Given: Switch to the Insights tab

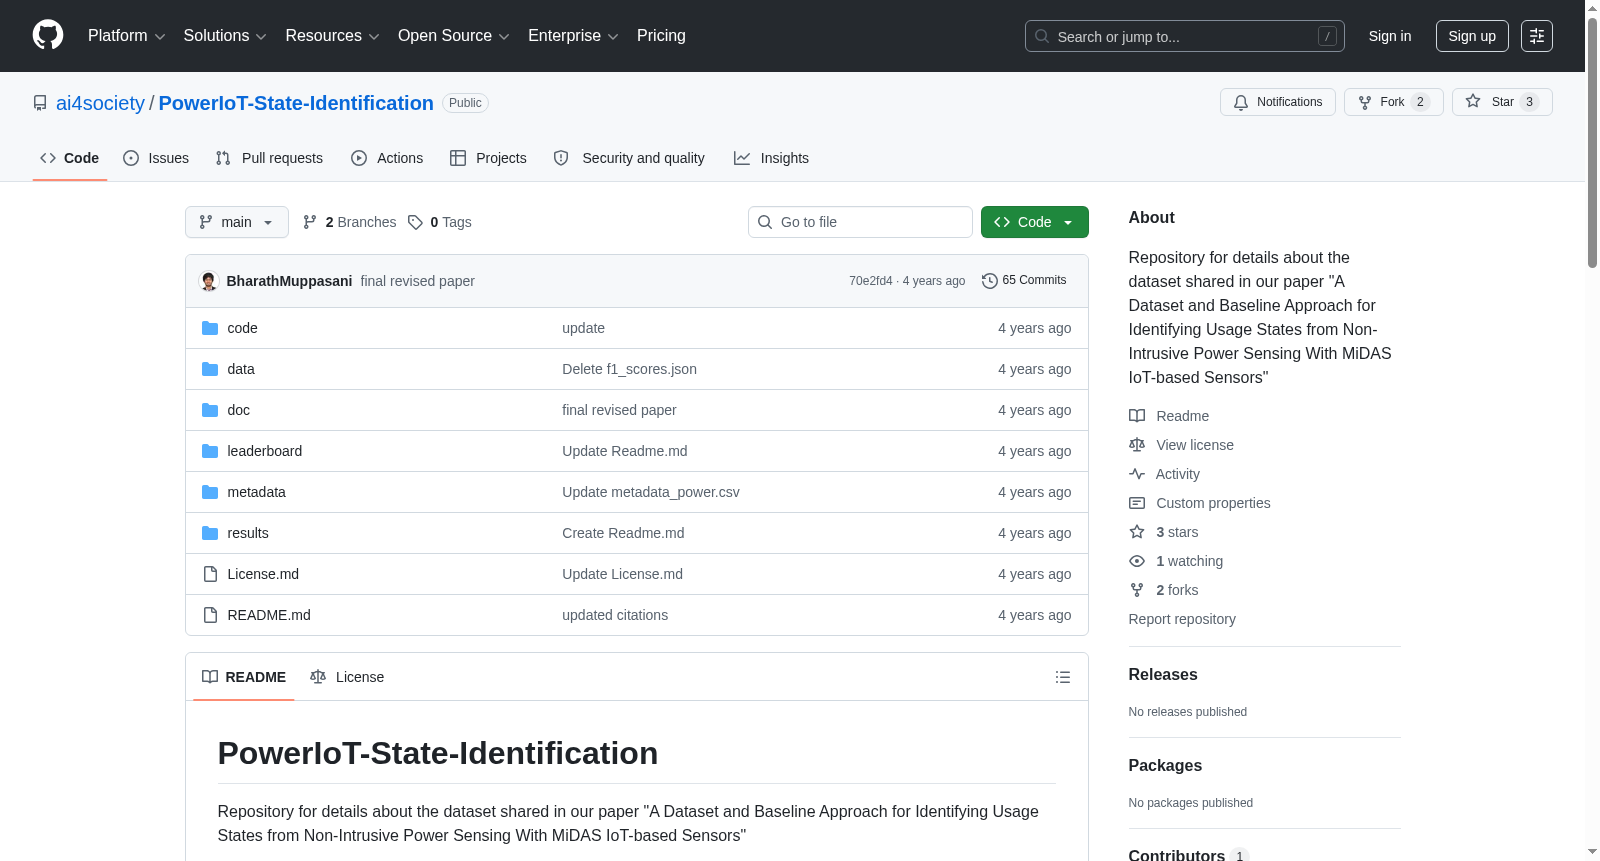Looking at the screenshot, I should click(771, 158).
